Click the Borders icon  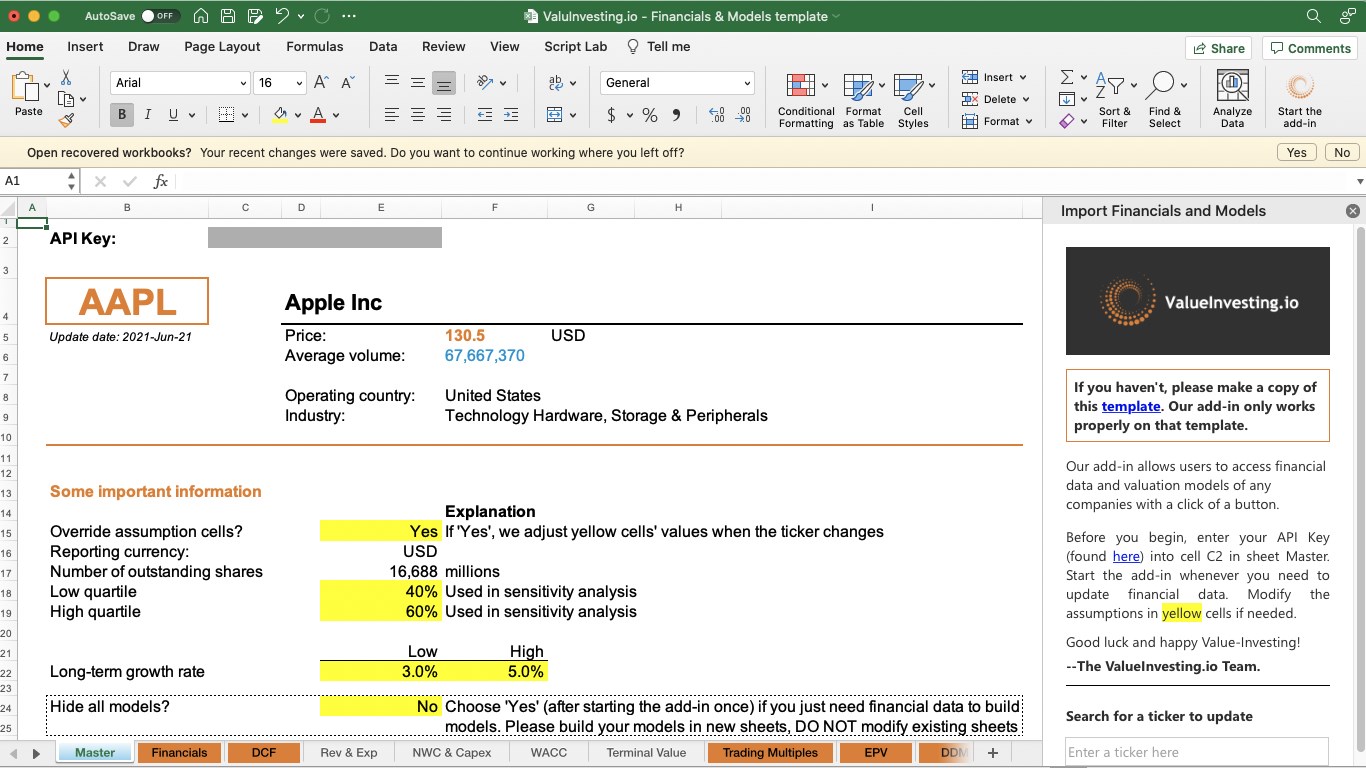tap(227, 115)
